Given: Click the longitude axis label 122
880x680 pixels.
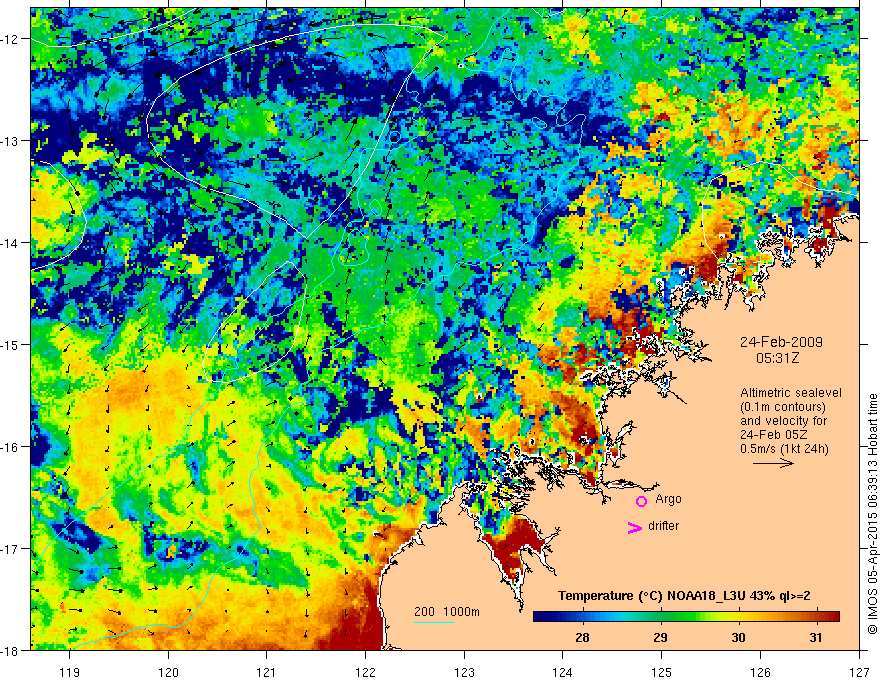Looking at the screenshot, I should click(x=365, y=672).
